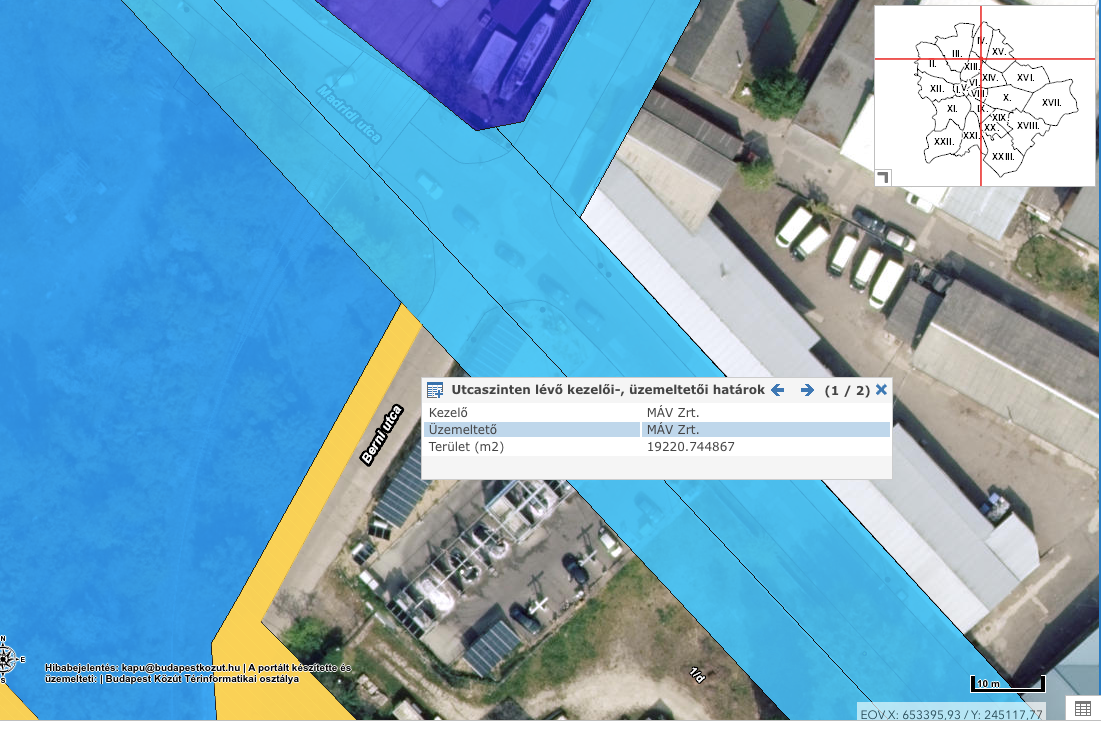Screen dimensions: 1101x747
Task: Click the compass rose icon
Action: pyautogui.click(x=7, y=657)
